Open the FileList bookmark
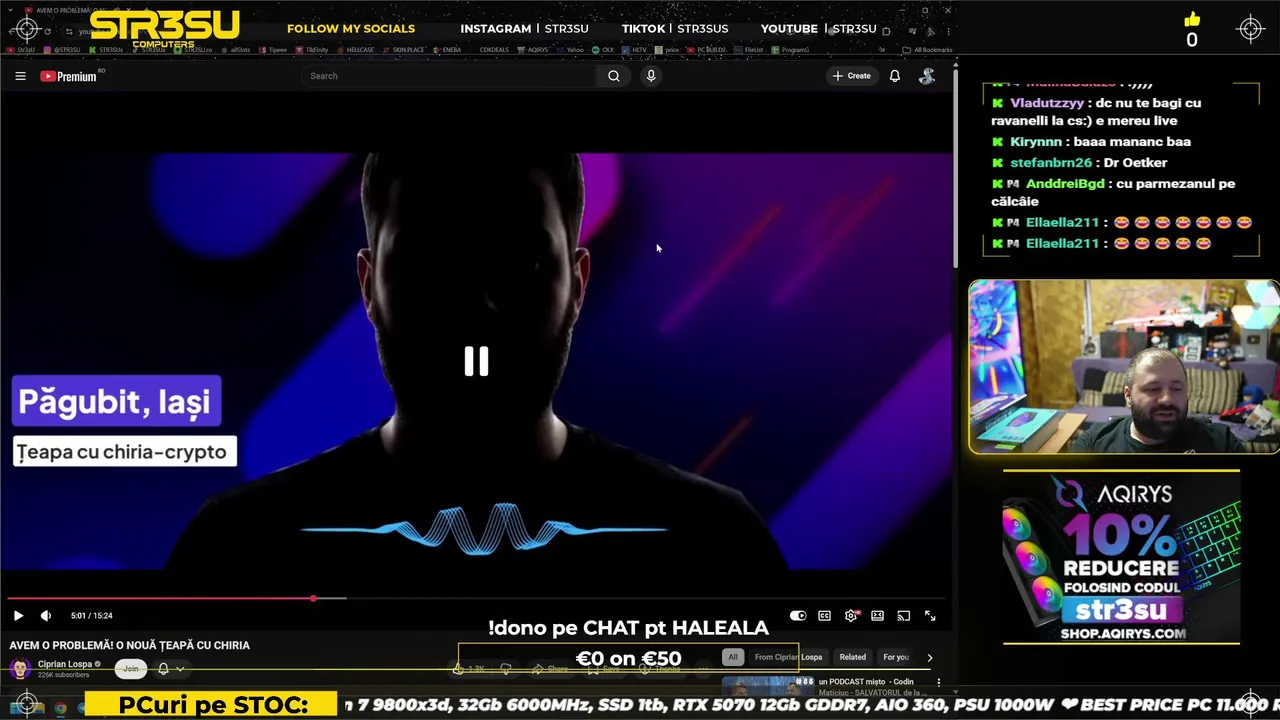Screen dimensions: 1280x720 tap(749, 50)
